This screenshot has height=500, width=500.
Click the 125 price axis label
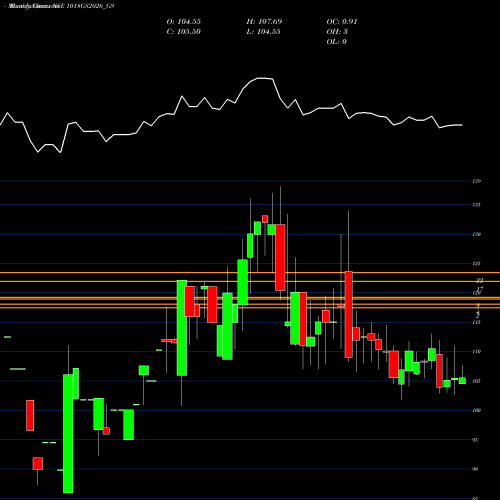pyautogui.click(x=477, y=264)
